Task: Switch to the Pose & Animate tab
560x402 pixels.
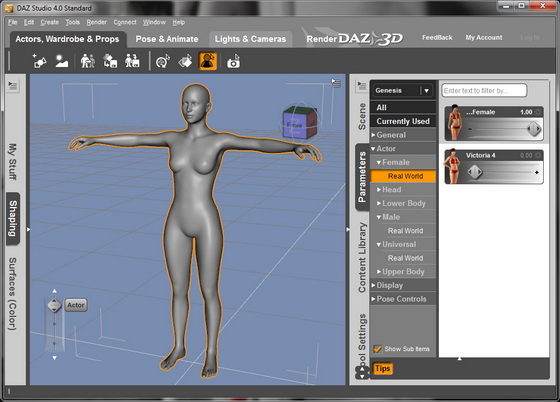Action: coord(167,39)
